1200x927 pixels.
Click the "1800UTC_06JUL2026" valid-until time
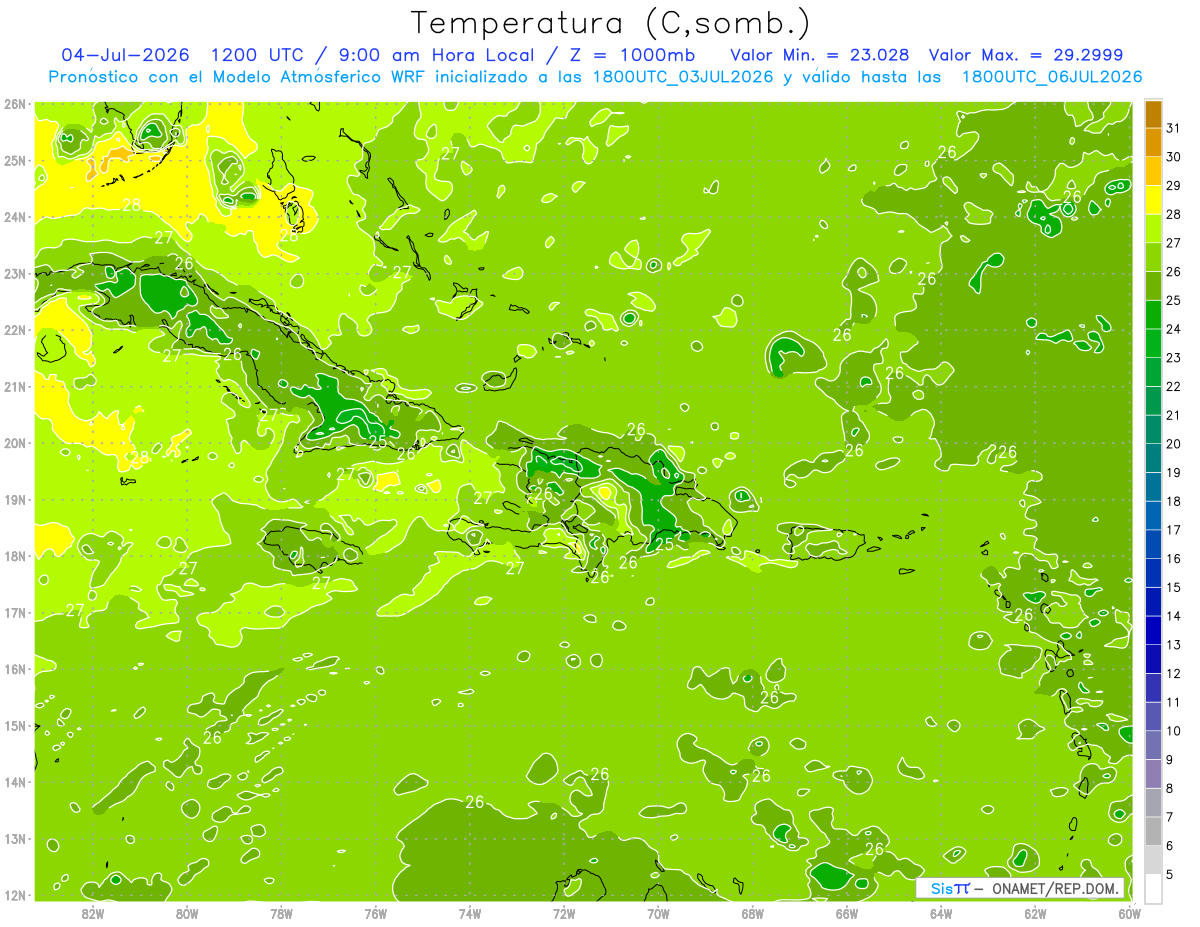click(x=1051, y=77)
